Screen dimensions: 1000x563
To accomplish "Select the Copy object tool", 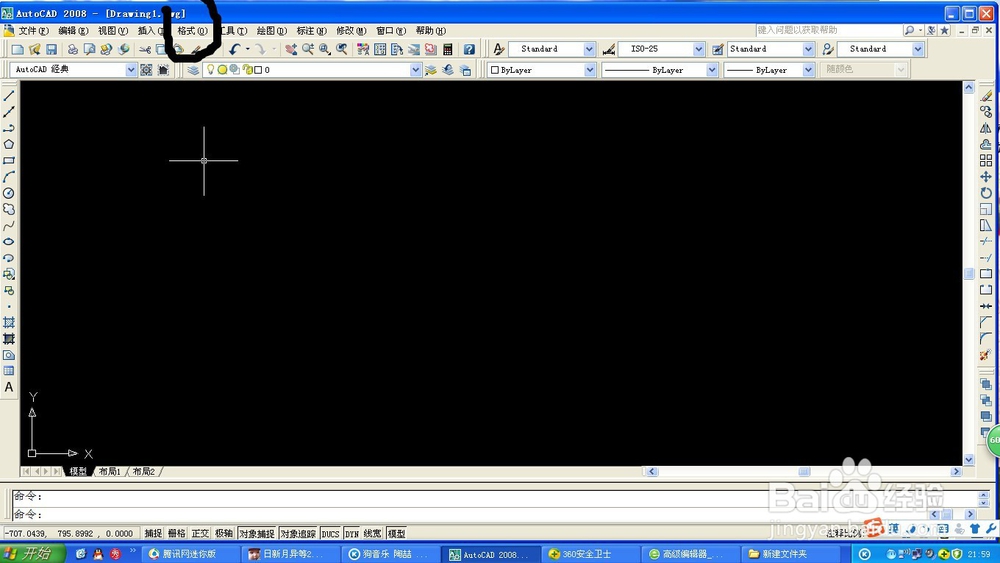I will coord(986,112).
